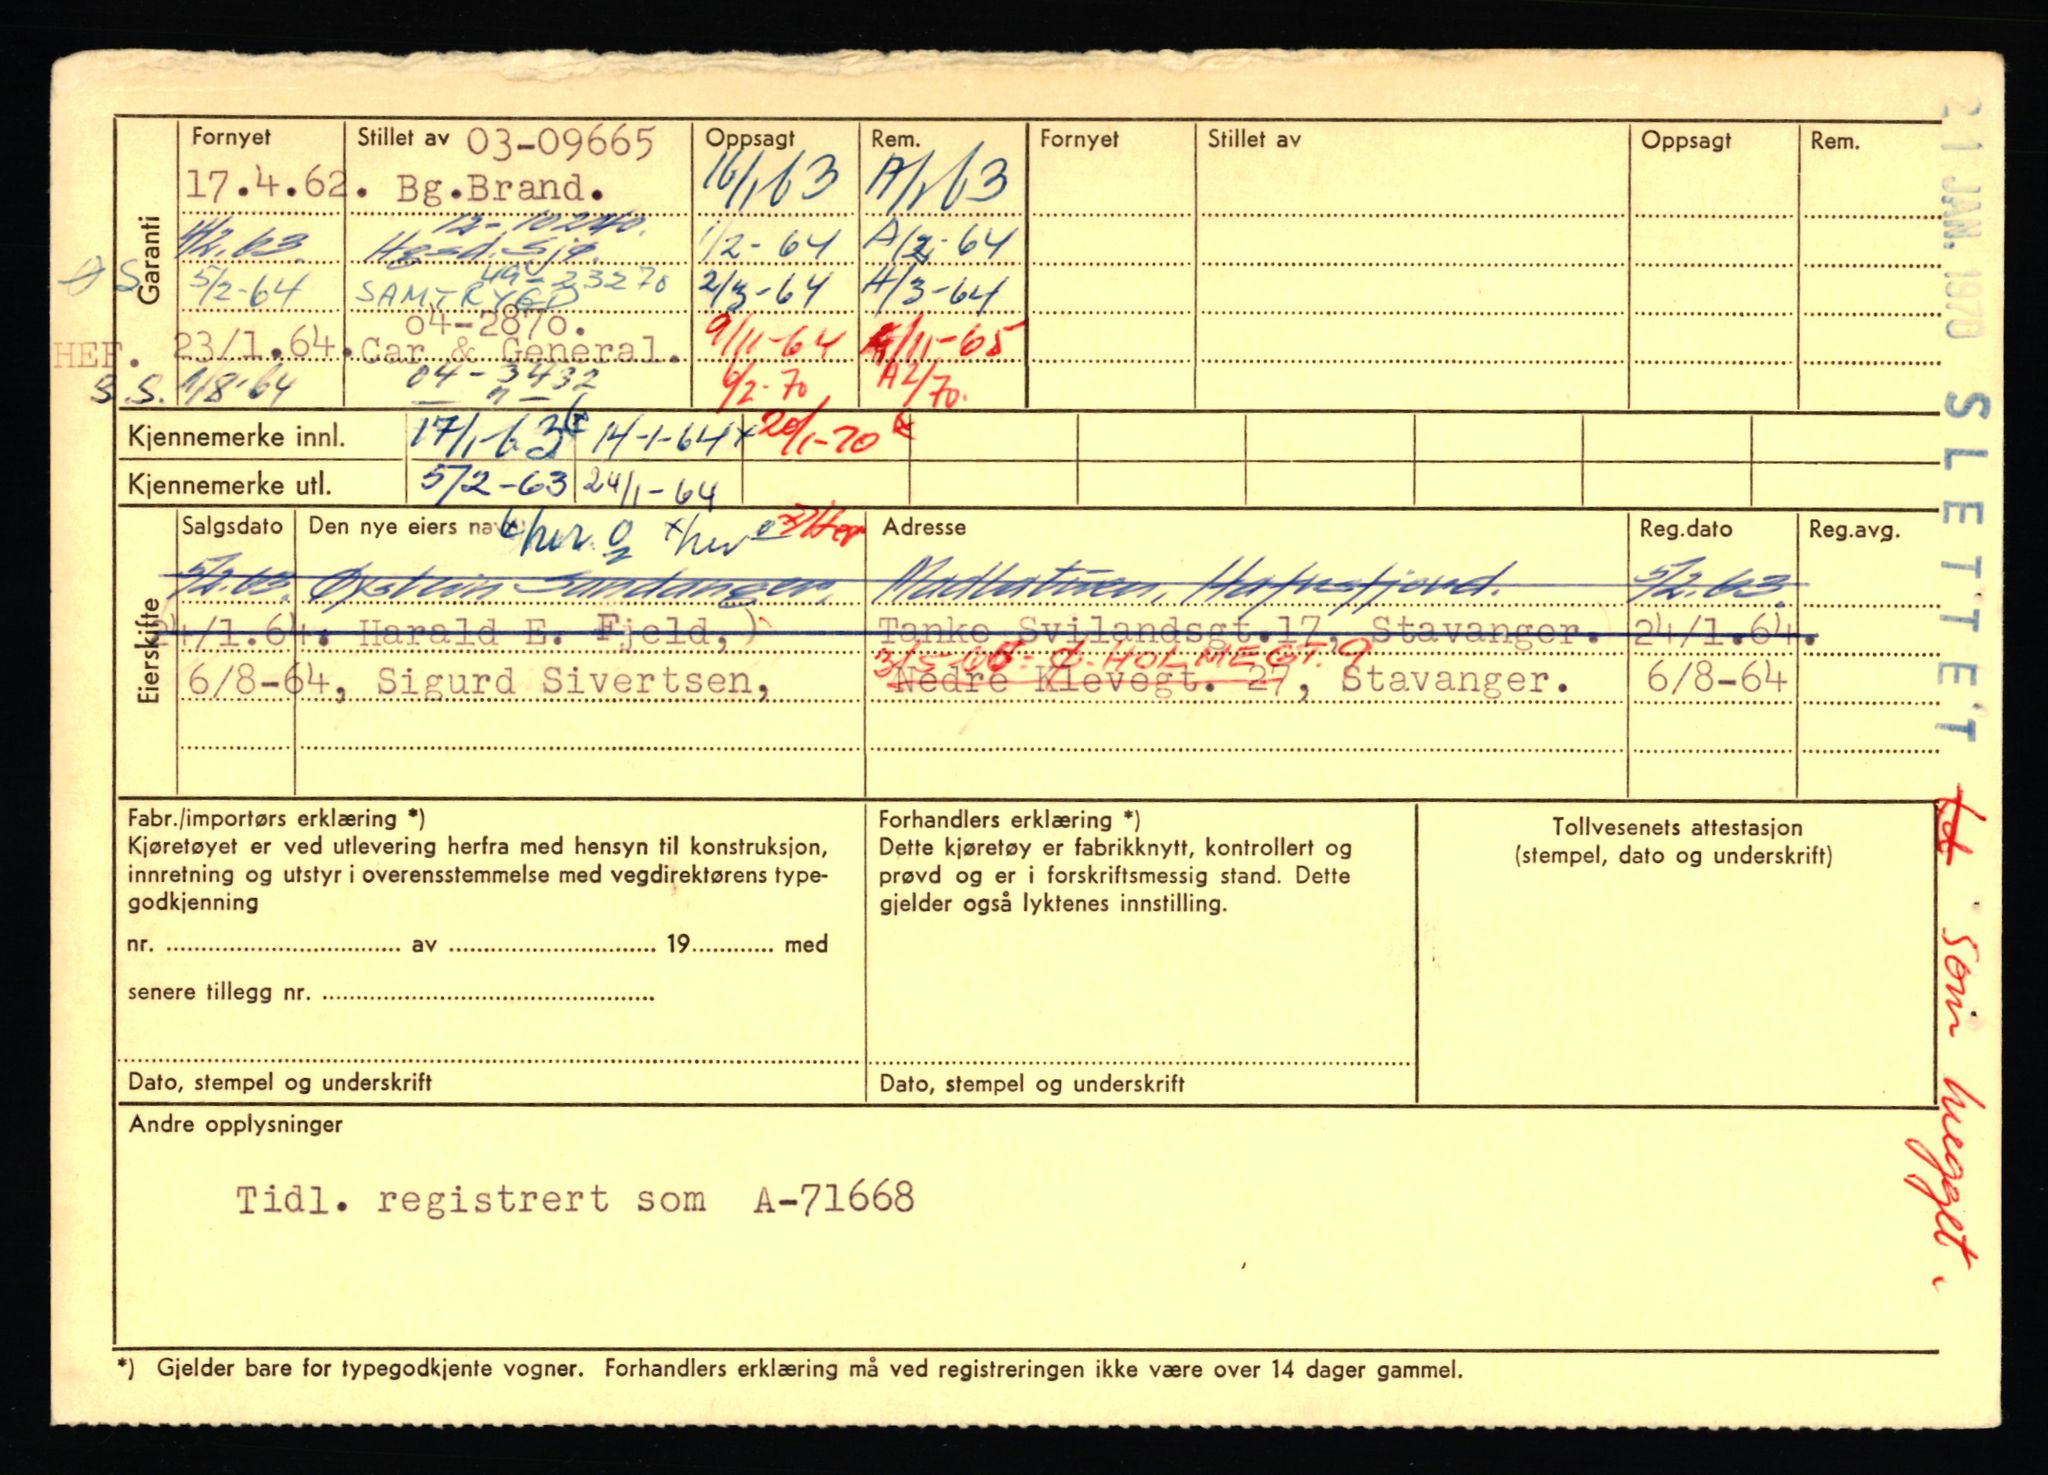This screenshot has height=1475, width=2048.
Task: Click the handwritten date 5/2-63
Action: pos(494,483)
